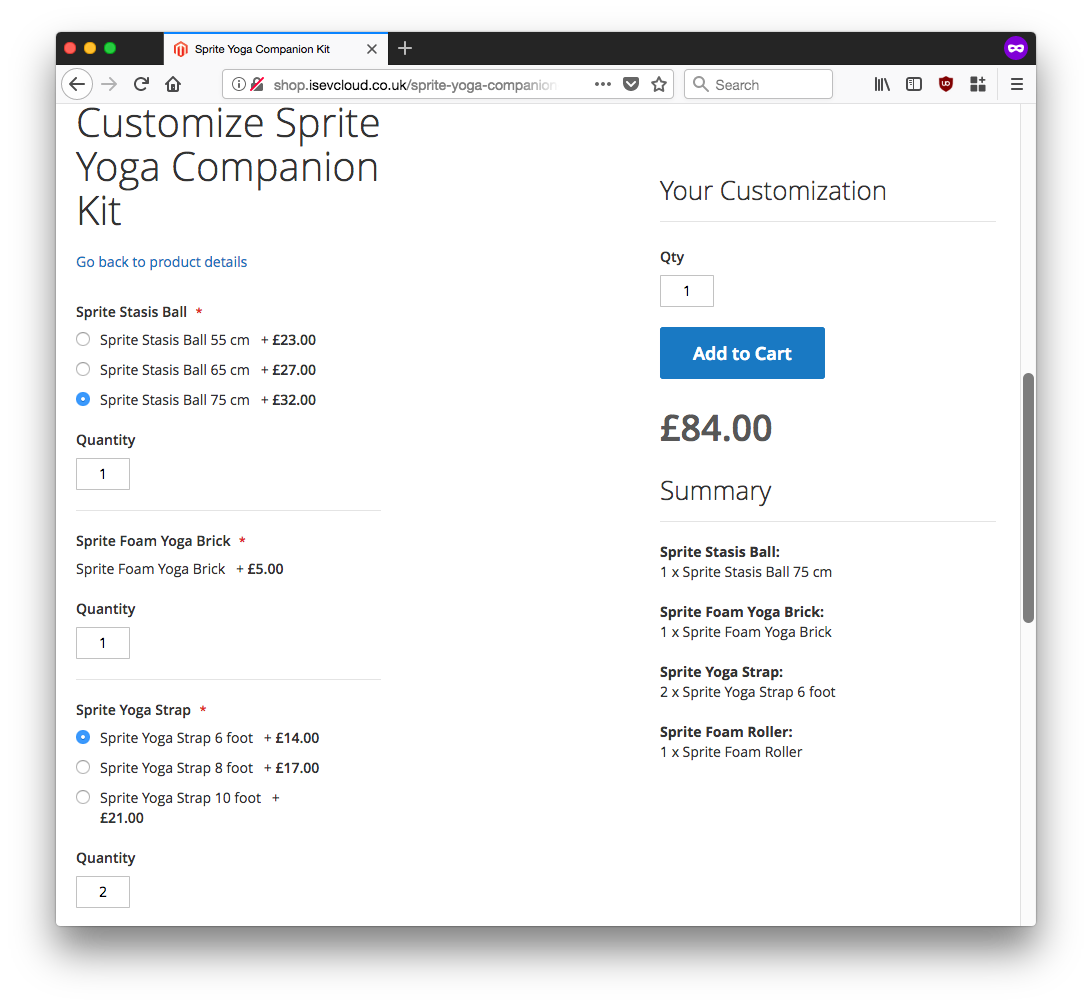Select Sprite Stasis Ball 65 cm option
Image resolution: width=1092 pixels, height=1006 pixels.
[83, 370]
